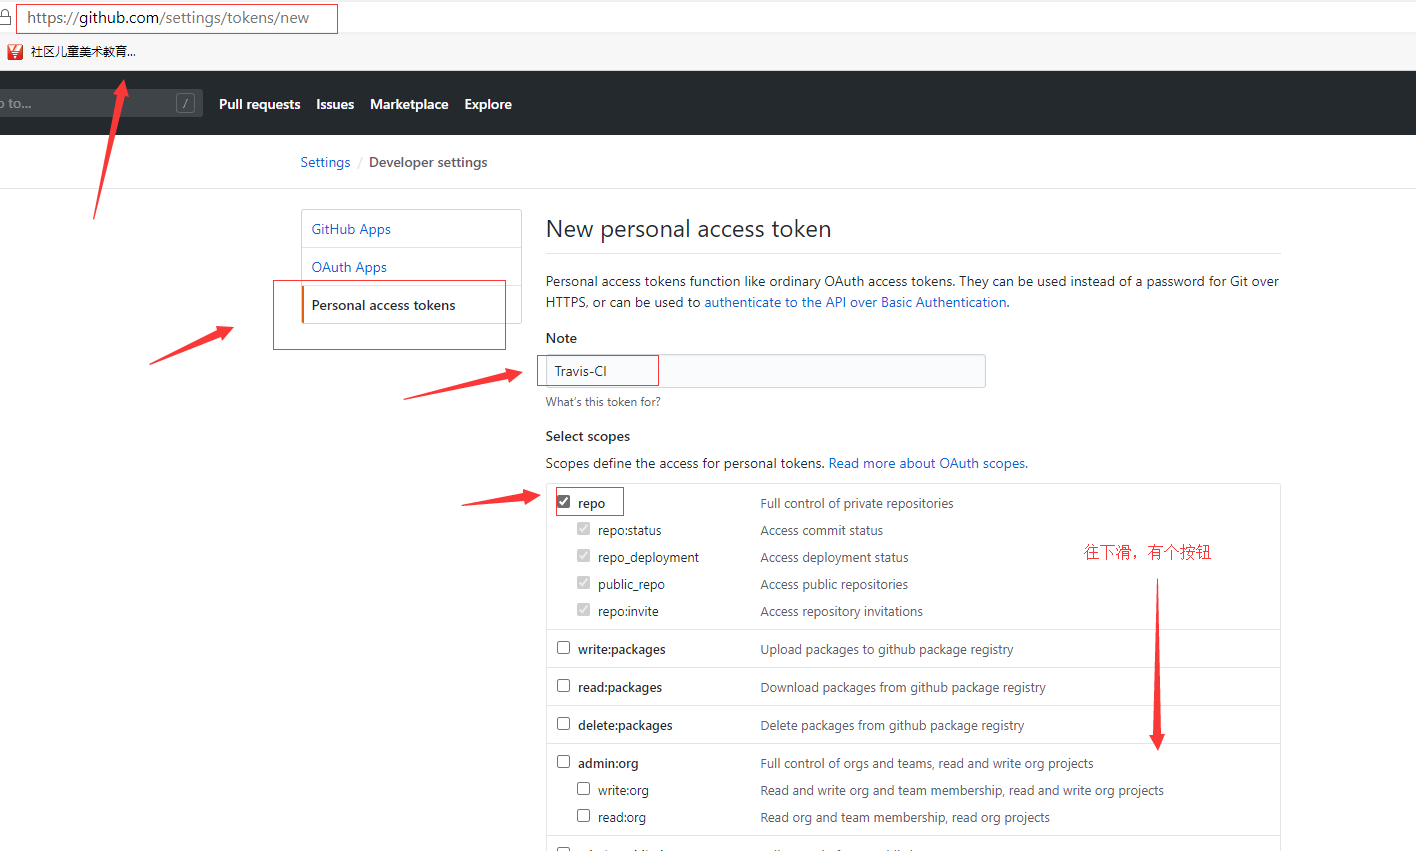Click the 'Access commit status' description

point(822,530)
